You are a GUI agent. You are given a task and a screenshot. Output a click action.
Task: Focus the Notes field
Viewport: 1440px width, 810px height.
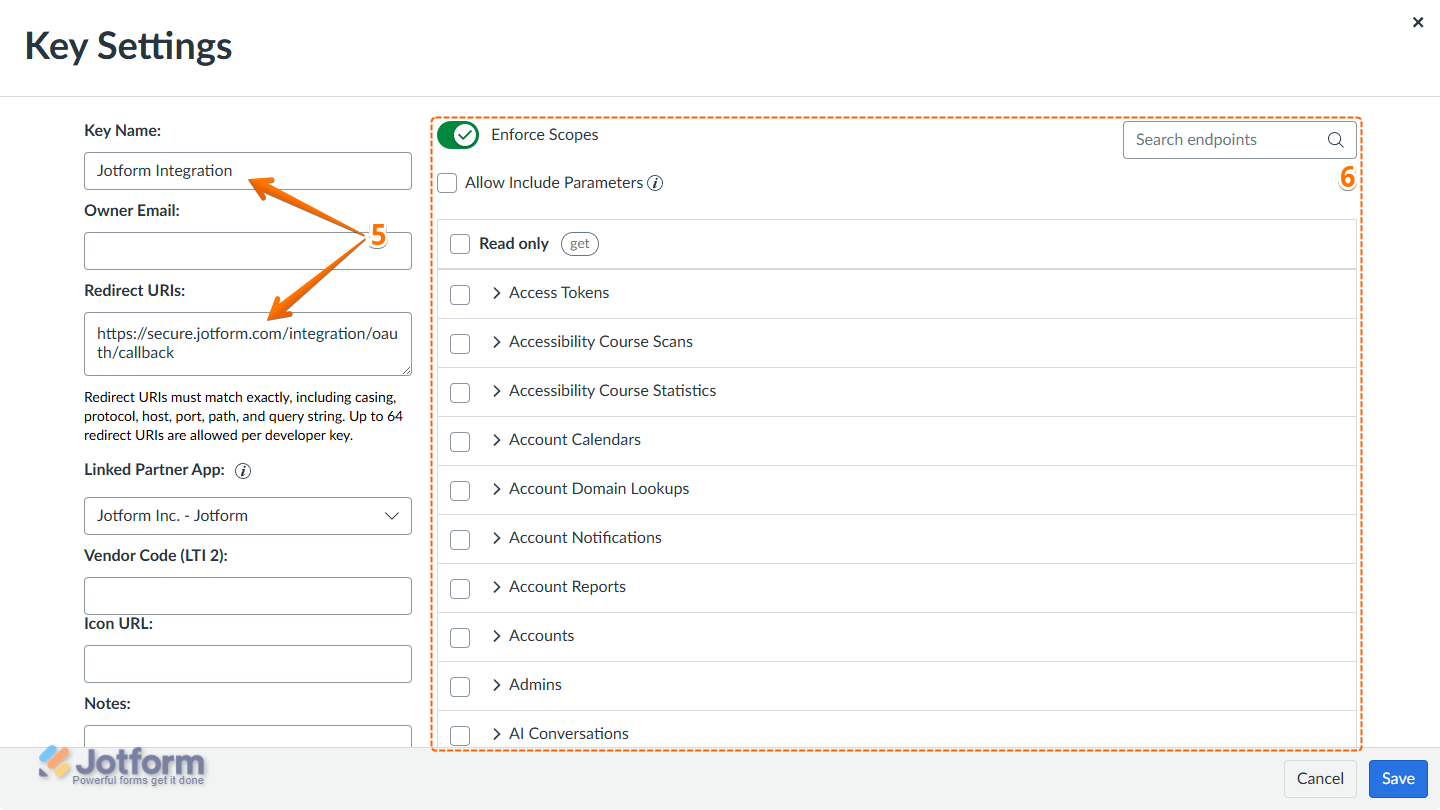tap(248, 736)
